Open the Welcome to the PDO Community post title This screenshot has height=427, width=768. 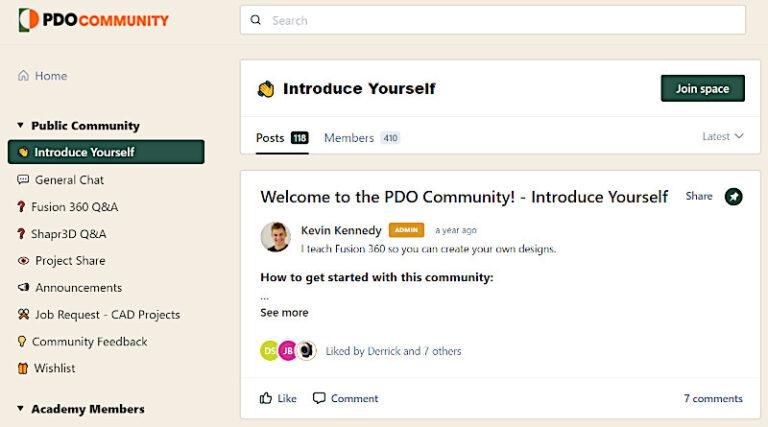464,197
